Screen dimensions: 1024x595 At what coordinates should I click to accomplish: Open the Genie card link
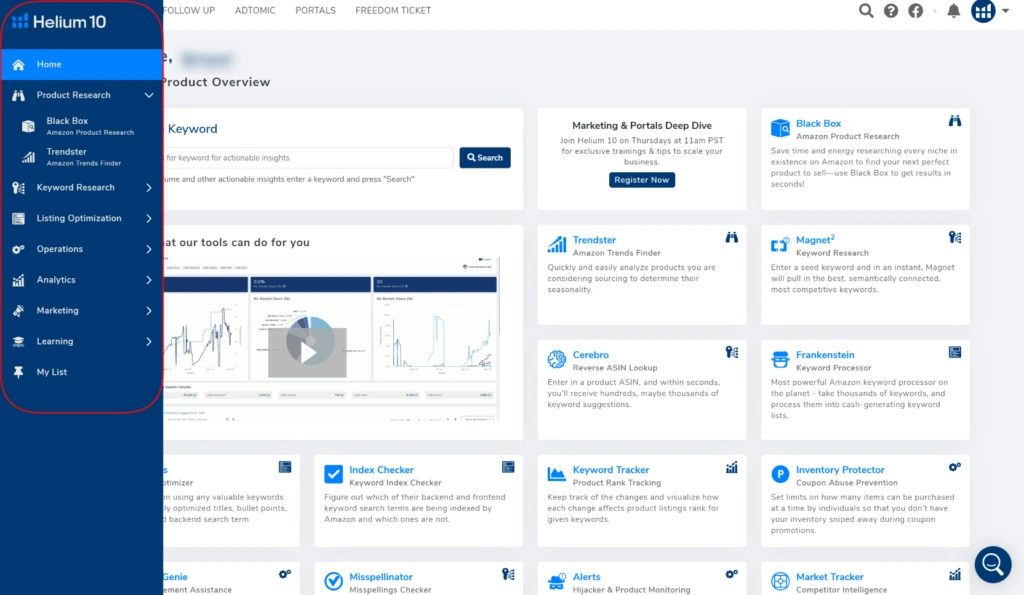coord(175,577)
